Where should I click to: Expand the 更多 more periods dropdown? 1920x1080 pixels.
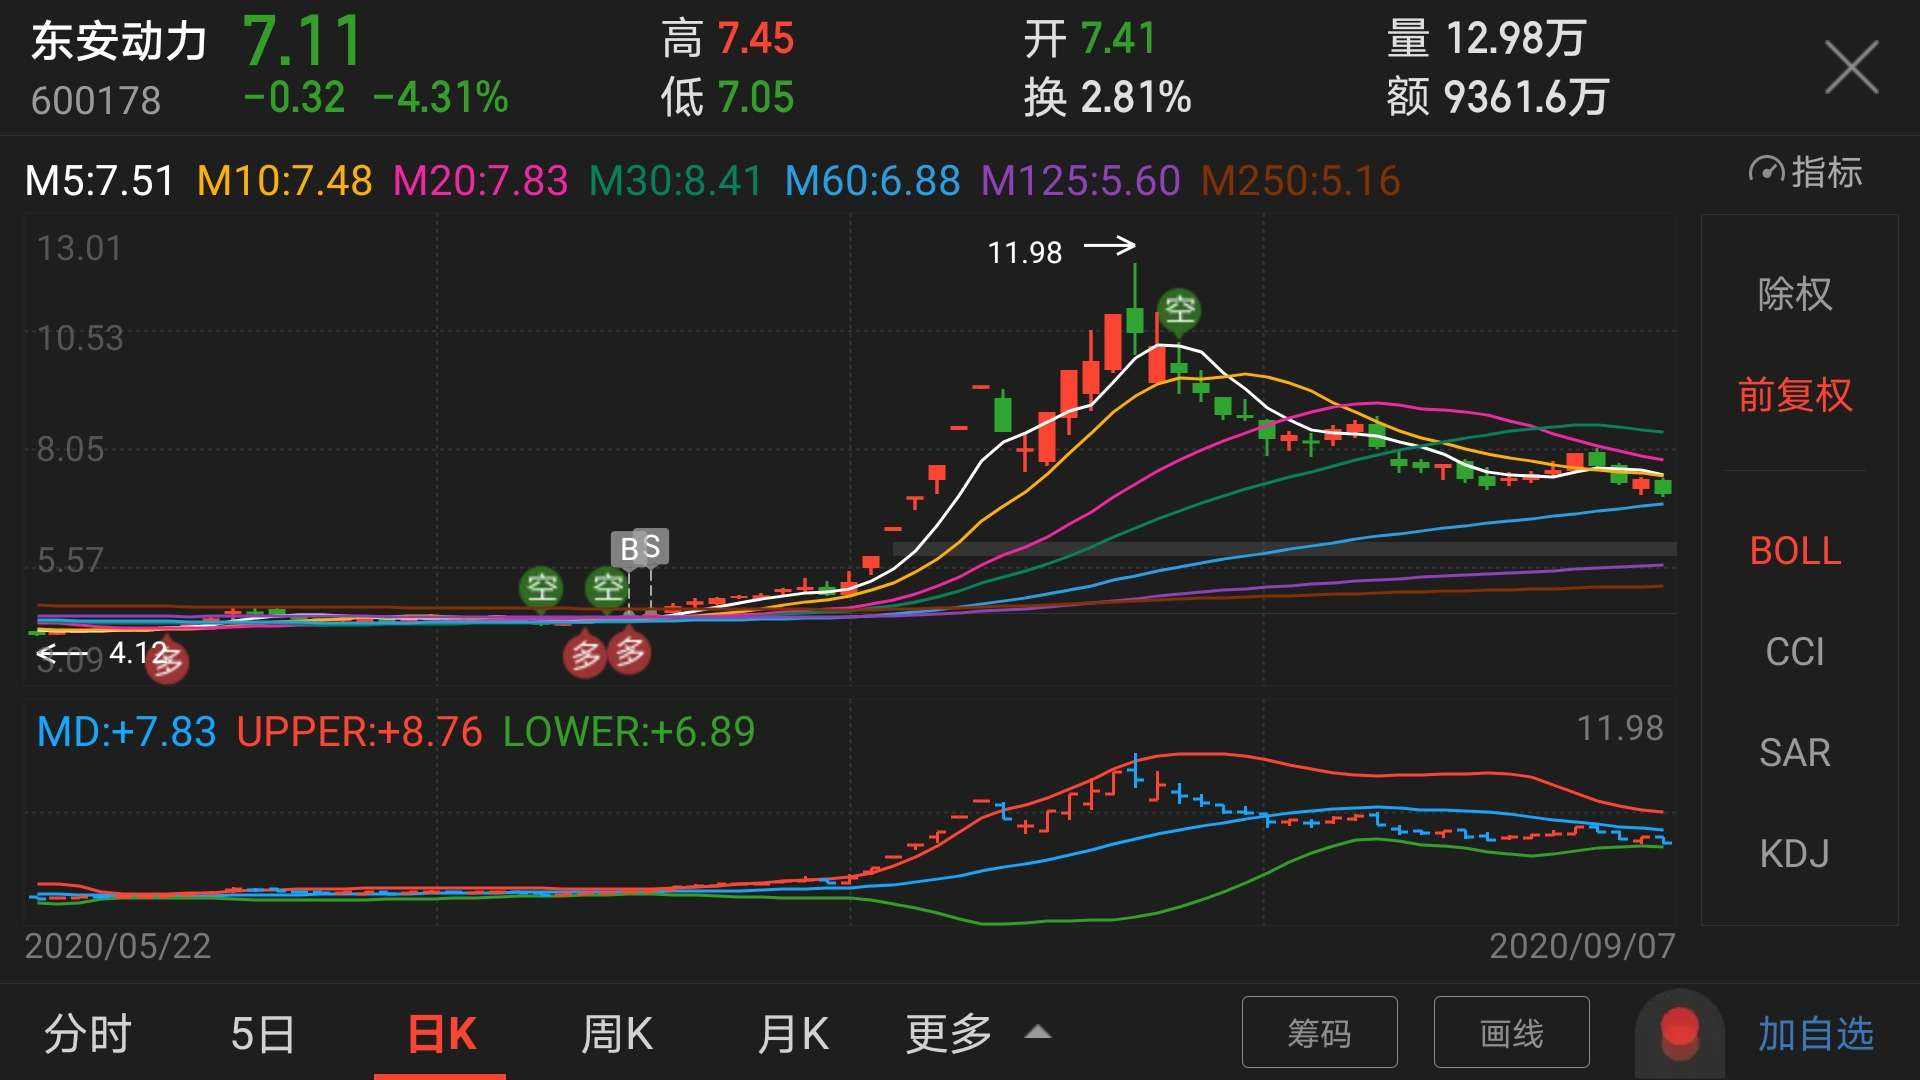(948, 1034)
